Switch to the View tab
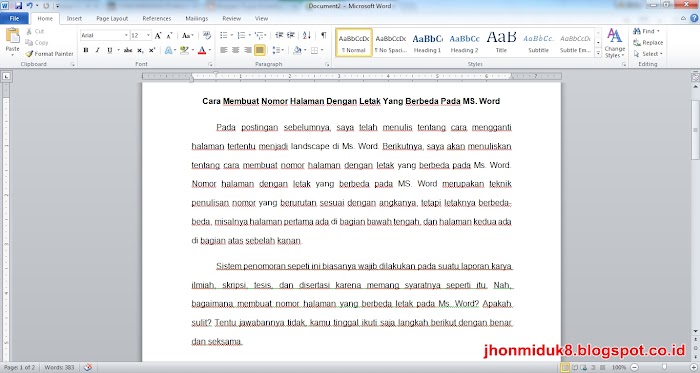The height and width of the screenshot is (373, 700). click(261, 18)
